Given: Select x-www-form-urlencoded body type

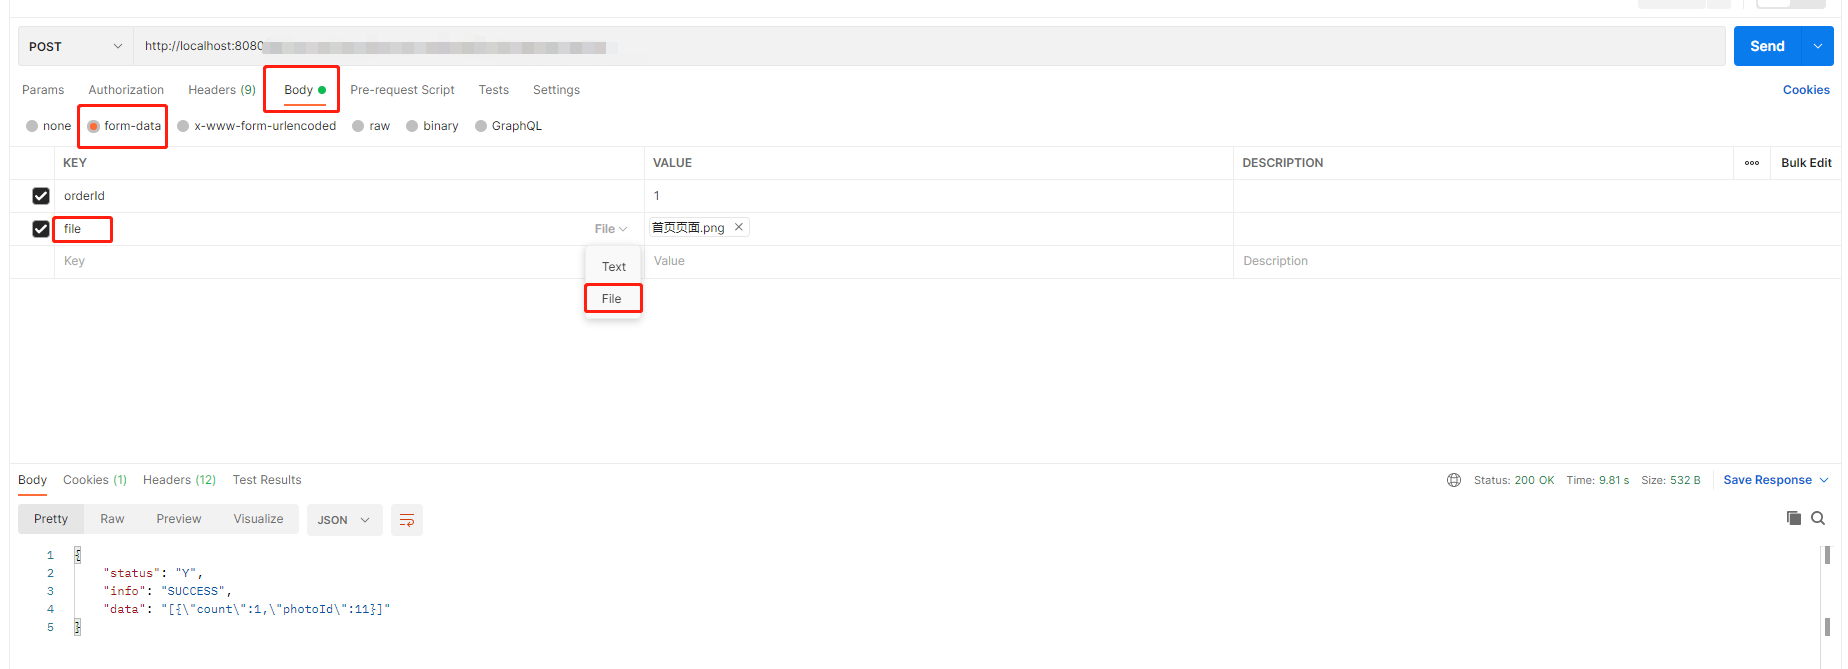Looking at the screenshot, I should (x=257, y=126).
